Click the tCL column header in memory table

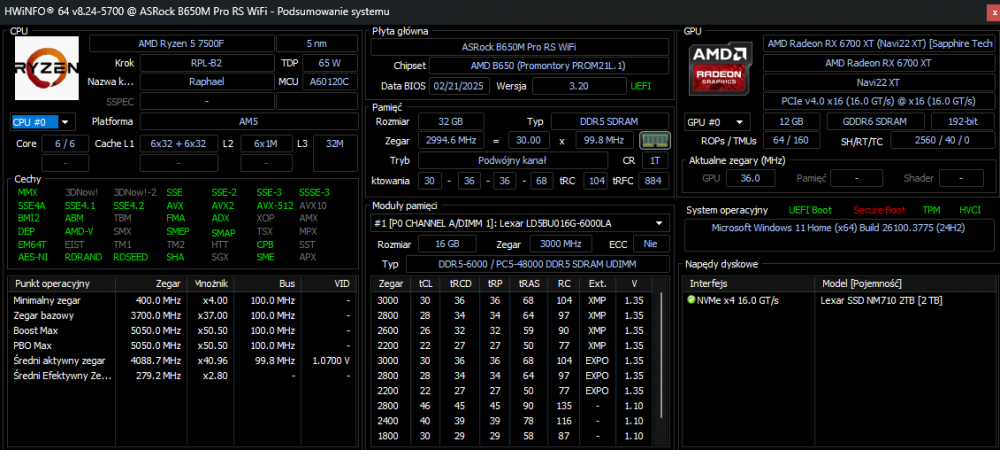(x=425, y=284)
